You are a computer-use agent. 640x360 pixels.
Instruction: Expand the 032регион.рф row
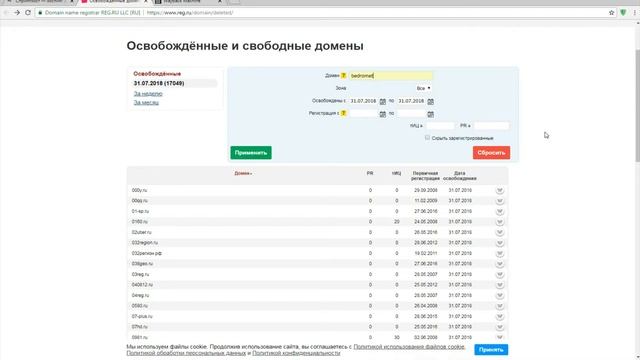tap(500, 253)
